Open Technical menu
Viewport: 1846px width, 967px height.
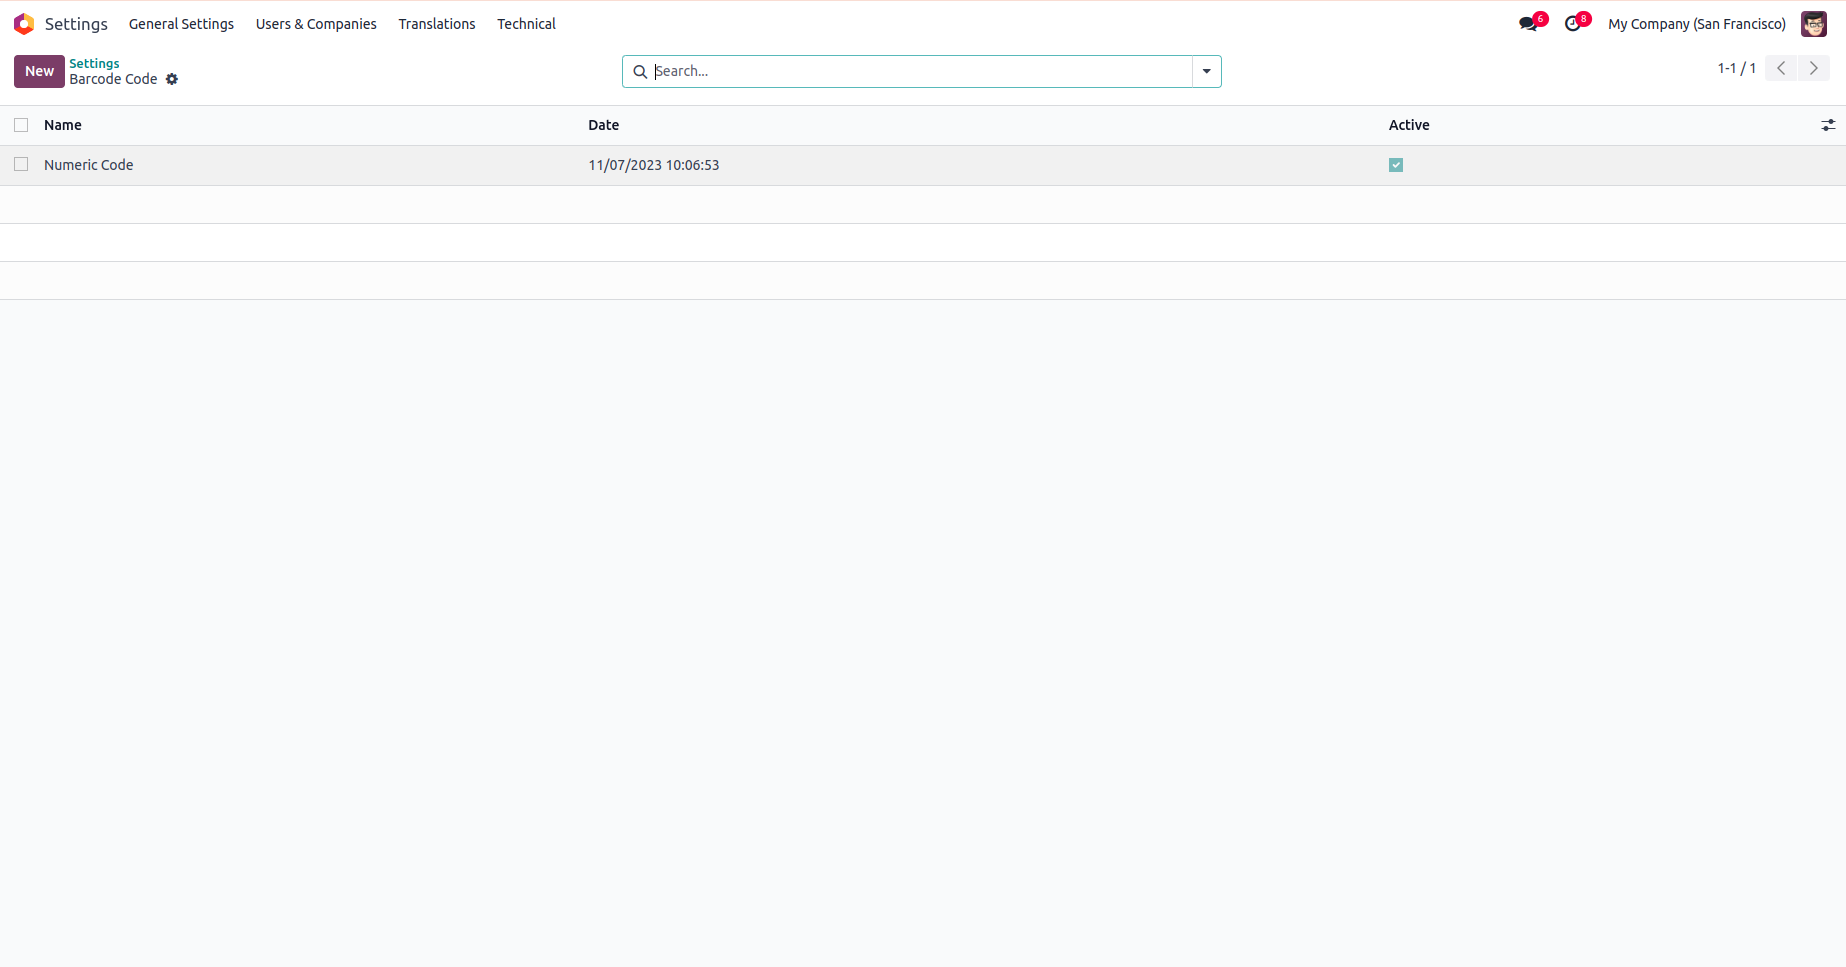coord(526,24)
